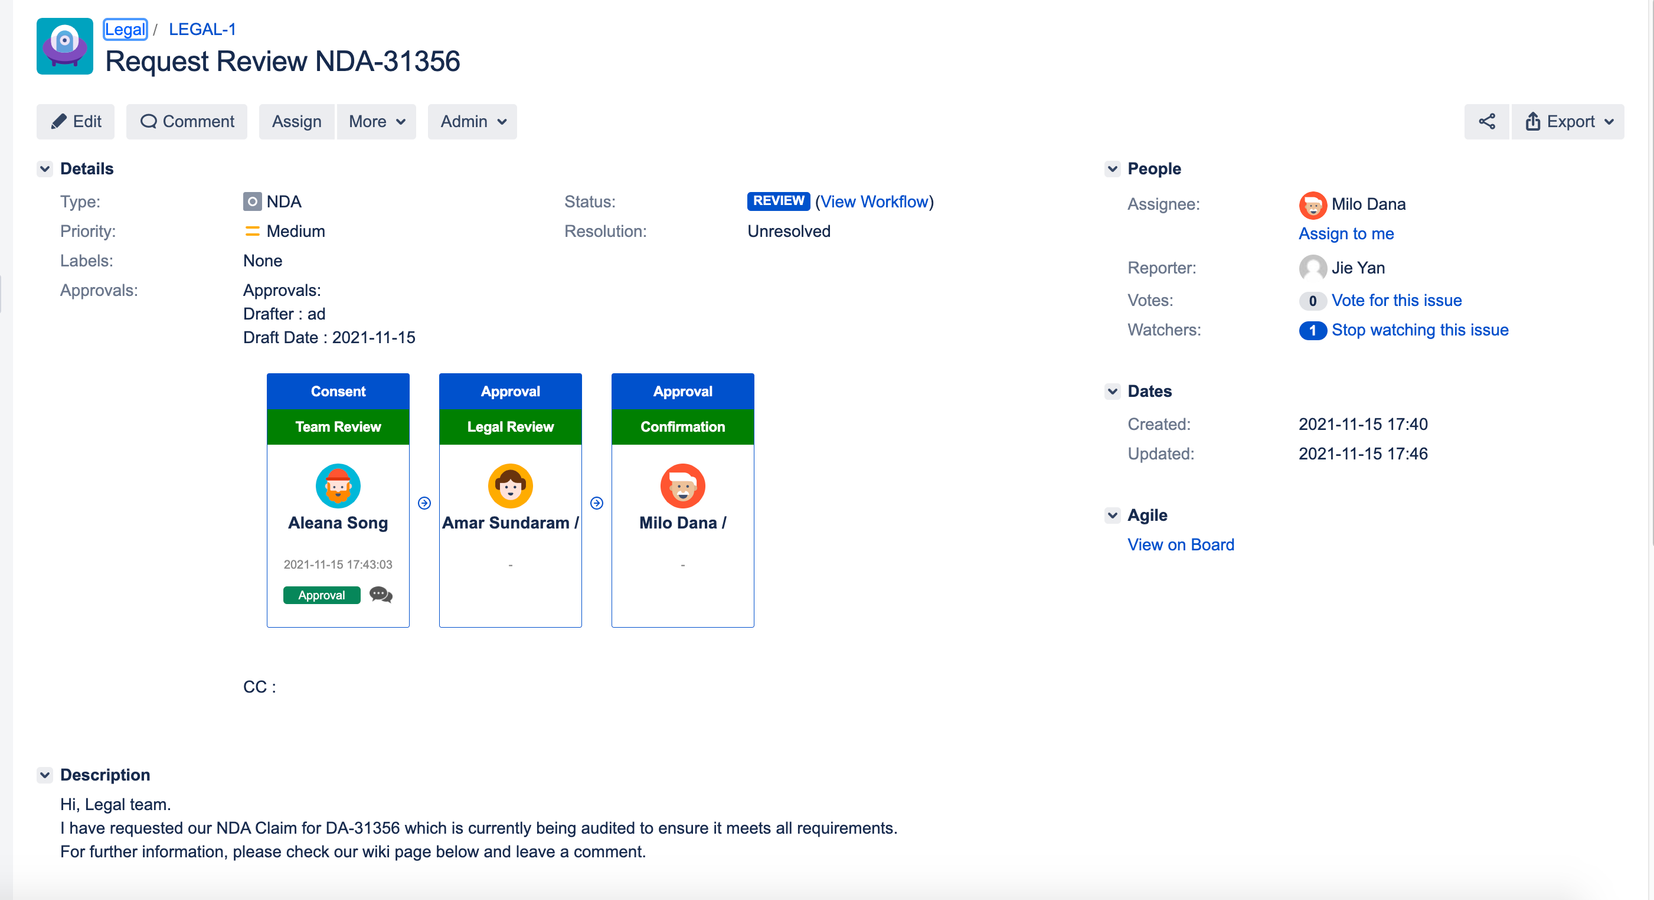Image resolution: width=1654 pixels, height=900 pixels.
Task: Click the NDA issue type icon
Action: tap(252, 202)
